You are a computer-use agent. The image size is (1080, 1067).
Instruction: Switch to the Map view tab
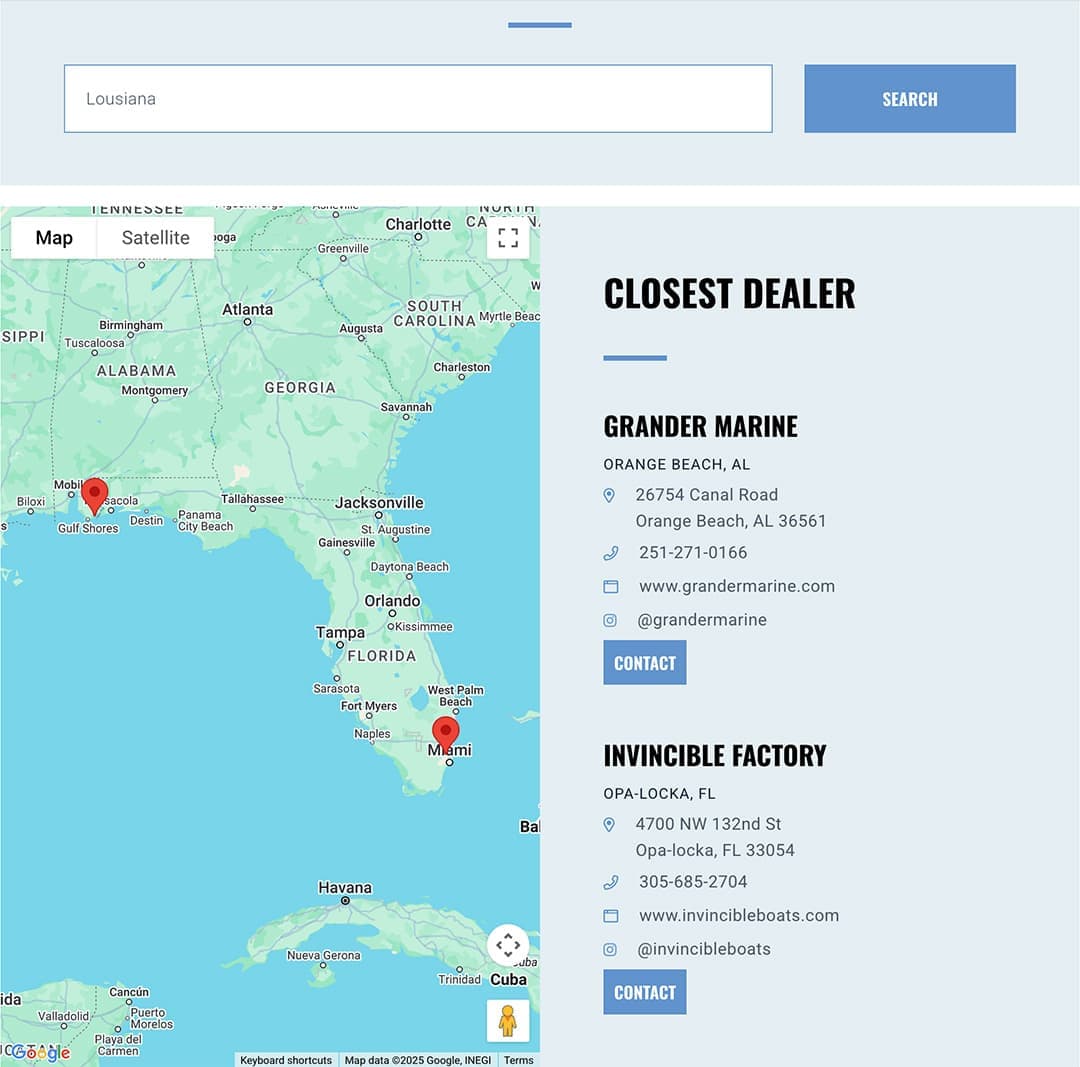54,238
